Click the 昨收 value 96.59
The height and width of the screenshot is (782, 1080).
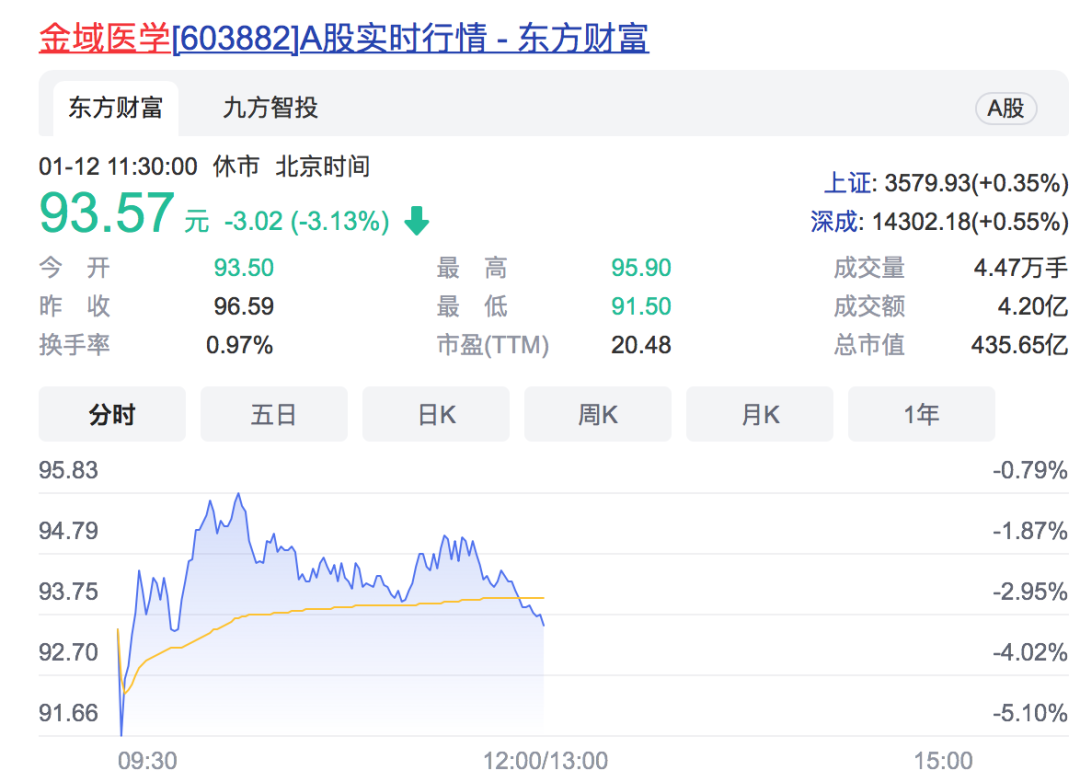coord(244,306)
